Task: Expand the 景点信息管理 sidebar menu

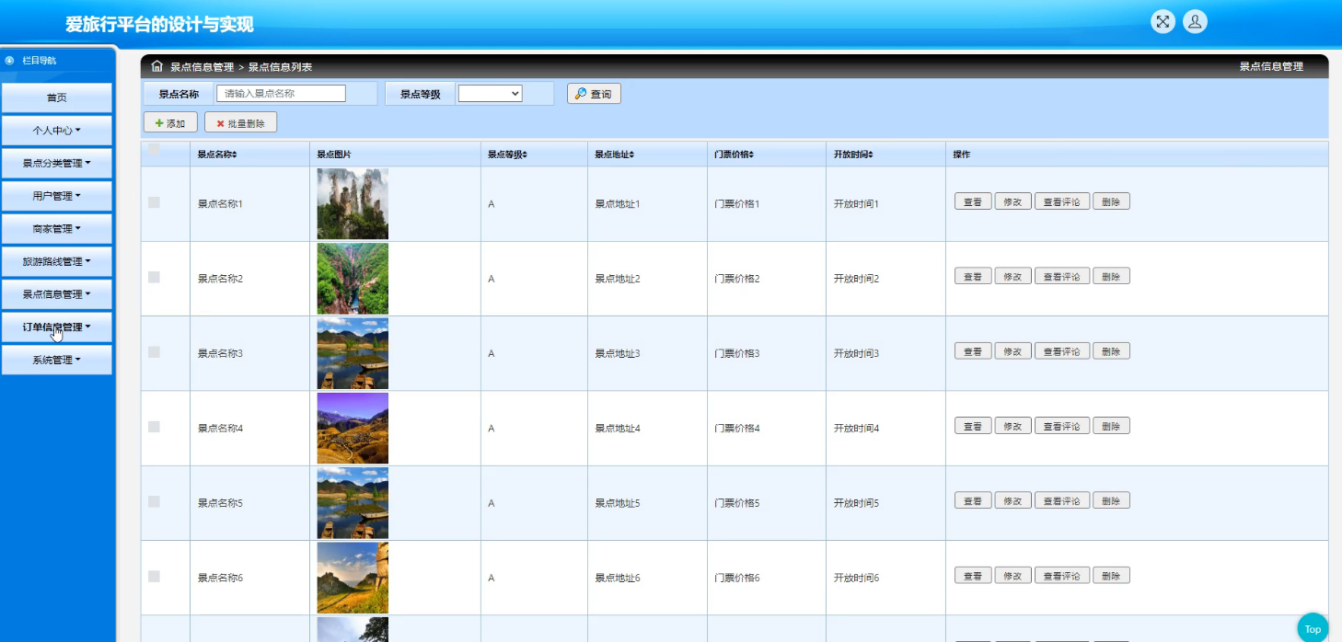Action: [57, 294]
